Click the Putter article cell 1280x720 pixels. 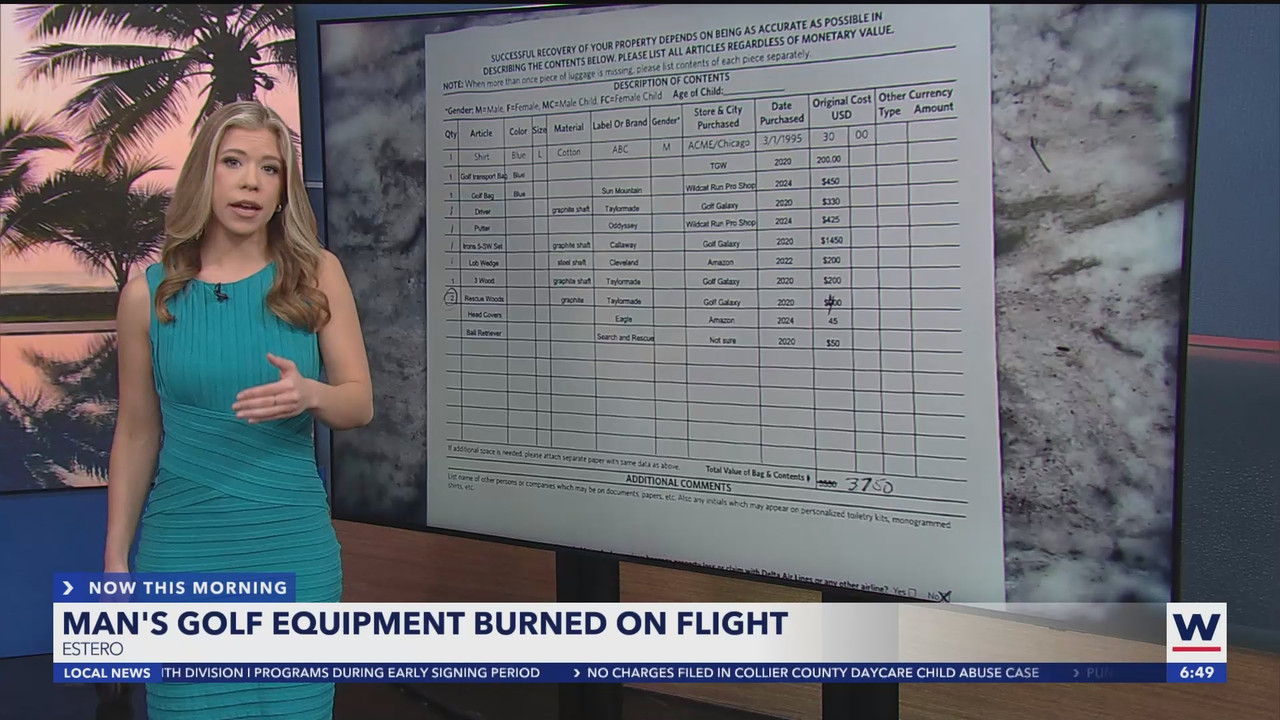tap(483, 229)
